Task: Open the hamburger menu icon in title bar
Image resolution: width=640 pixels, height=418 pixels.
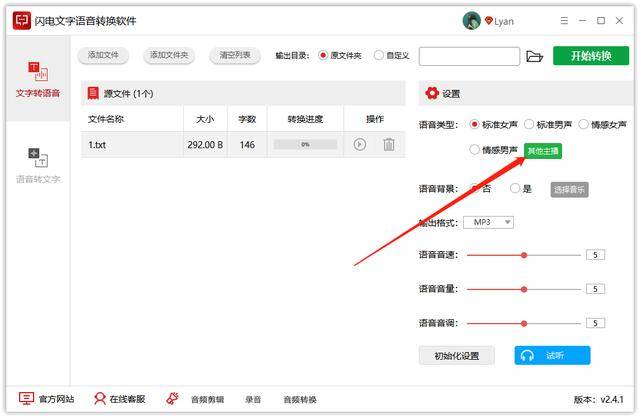Action: (x=564, y=20)
